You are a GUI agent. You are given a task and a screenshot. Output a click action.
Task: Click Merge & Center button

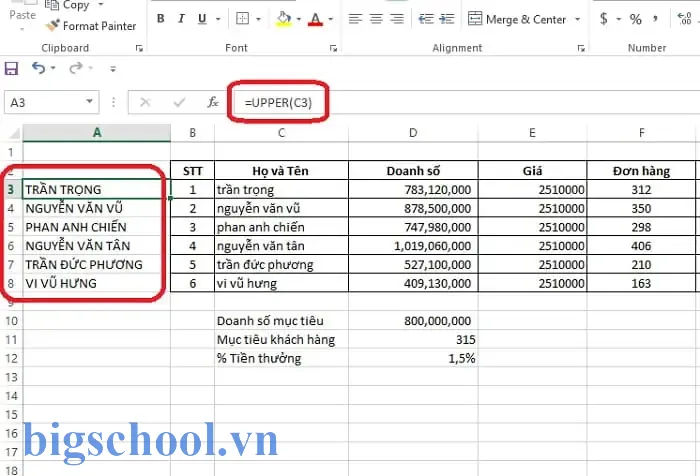coord(517,19)
